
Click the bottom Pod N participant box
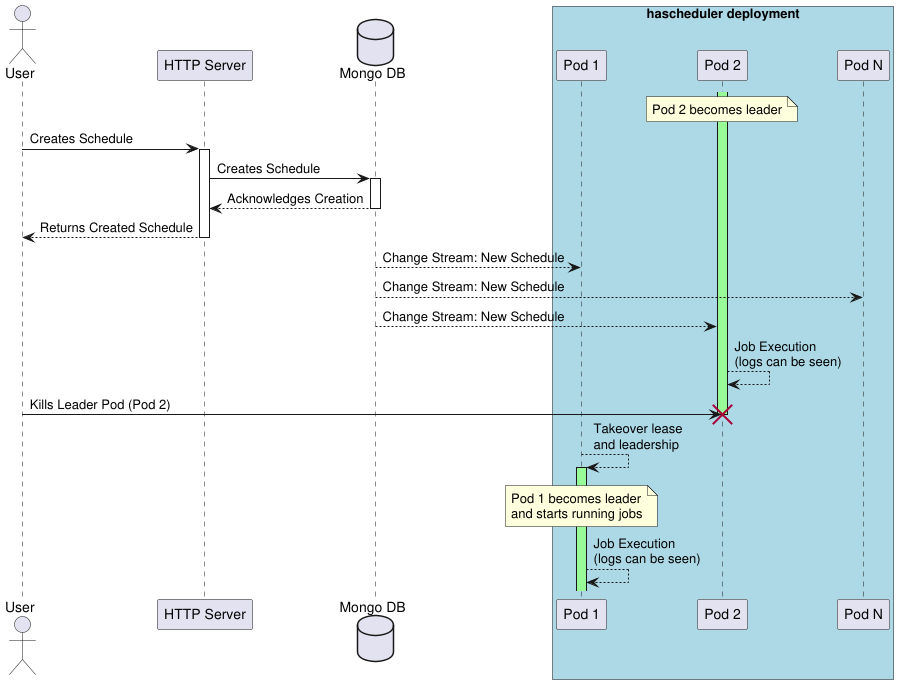tap(863, 614)
